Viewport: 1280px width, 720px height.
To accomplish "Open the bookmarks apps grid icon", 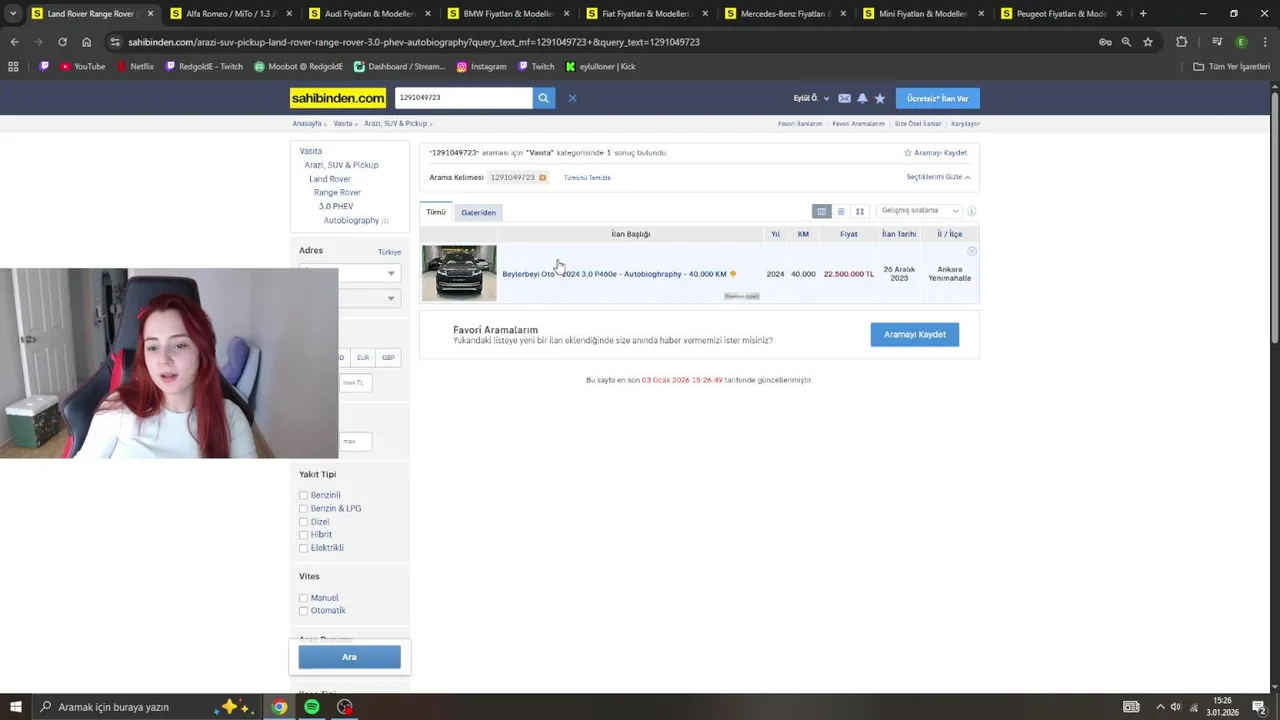I will tap(13, 66).
